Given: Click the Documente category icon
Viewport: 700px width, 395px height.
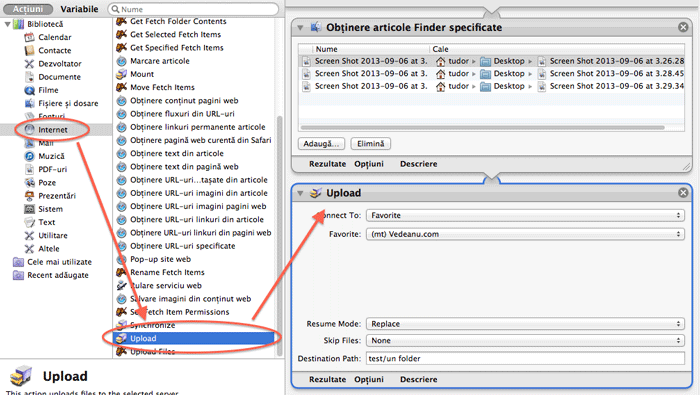Looking at the screenshot, I should pyautogui.click(x=29, y=77).
